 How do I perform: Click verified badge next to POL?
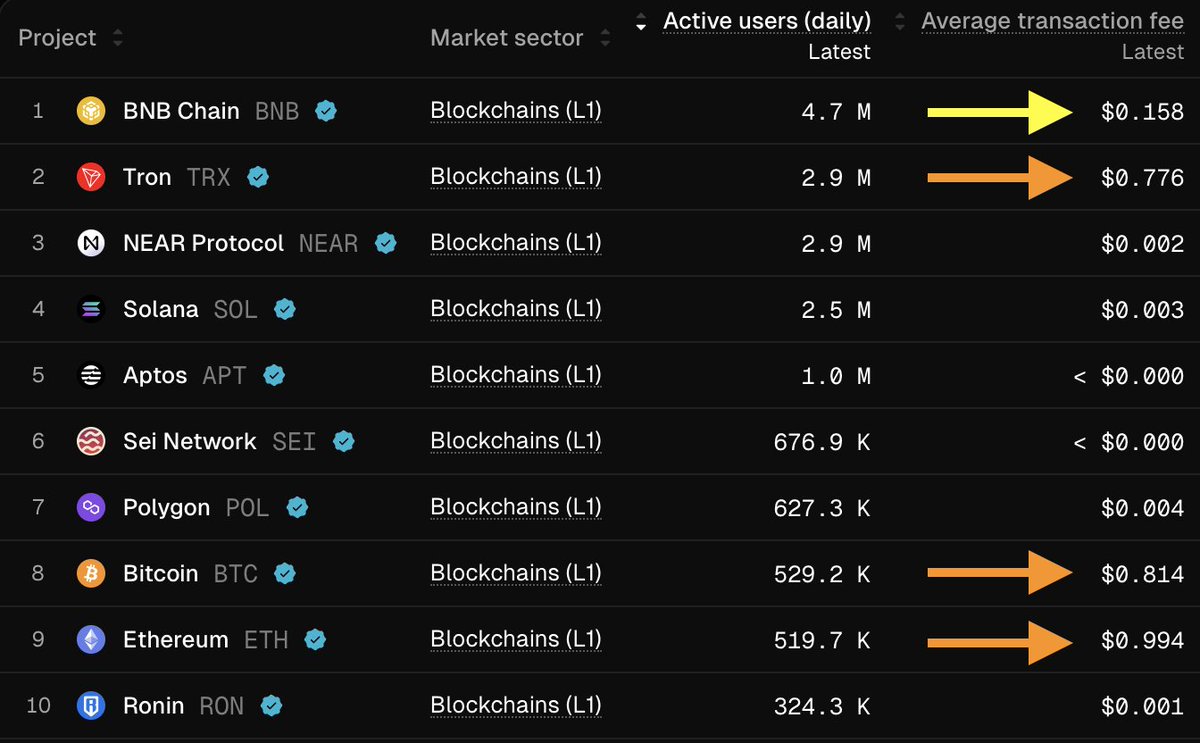(297, 507)
